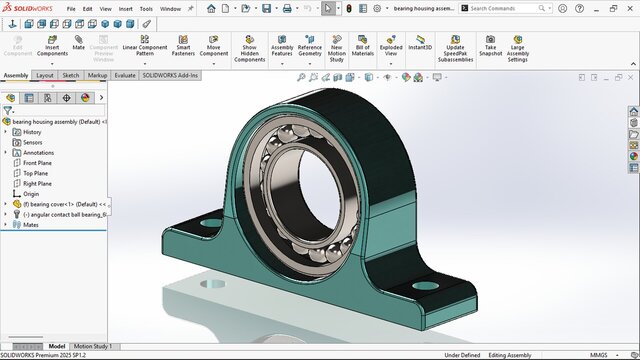
Task: Open the Edit menu
Action: 87,9
